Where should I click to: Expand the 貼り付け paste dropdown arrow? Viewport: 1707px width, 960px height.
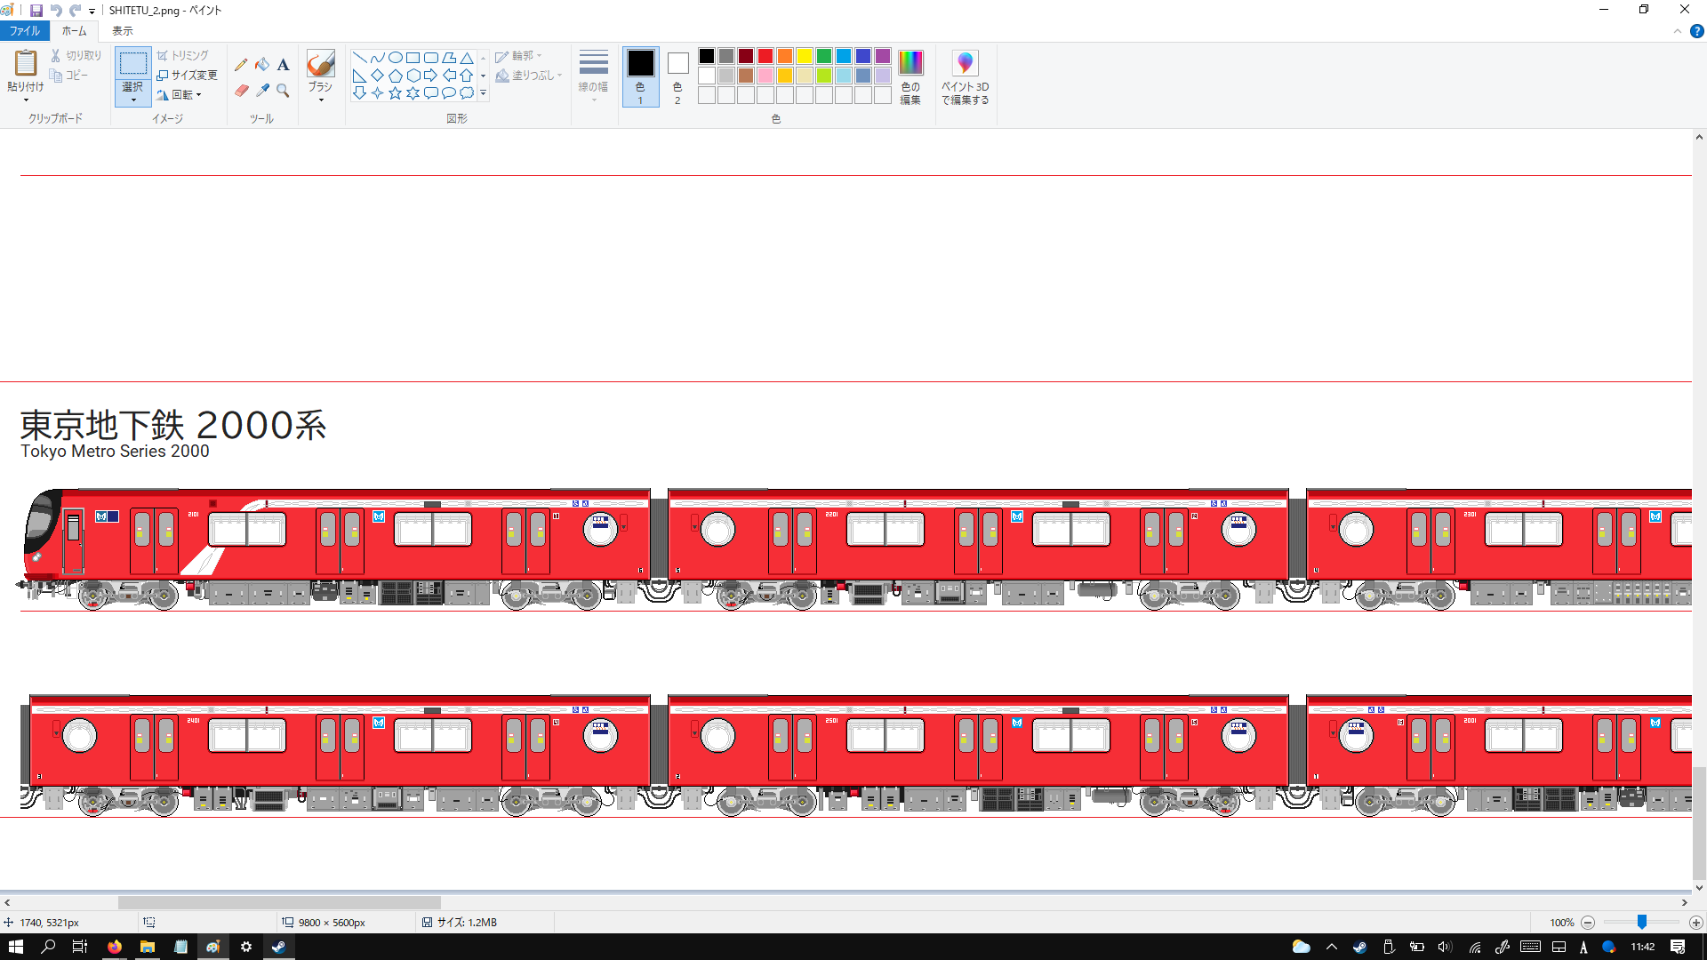(25, 100)
